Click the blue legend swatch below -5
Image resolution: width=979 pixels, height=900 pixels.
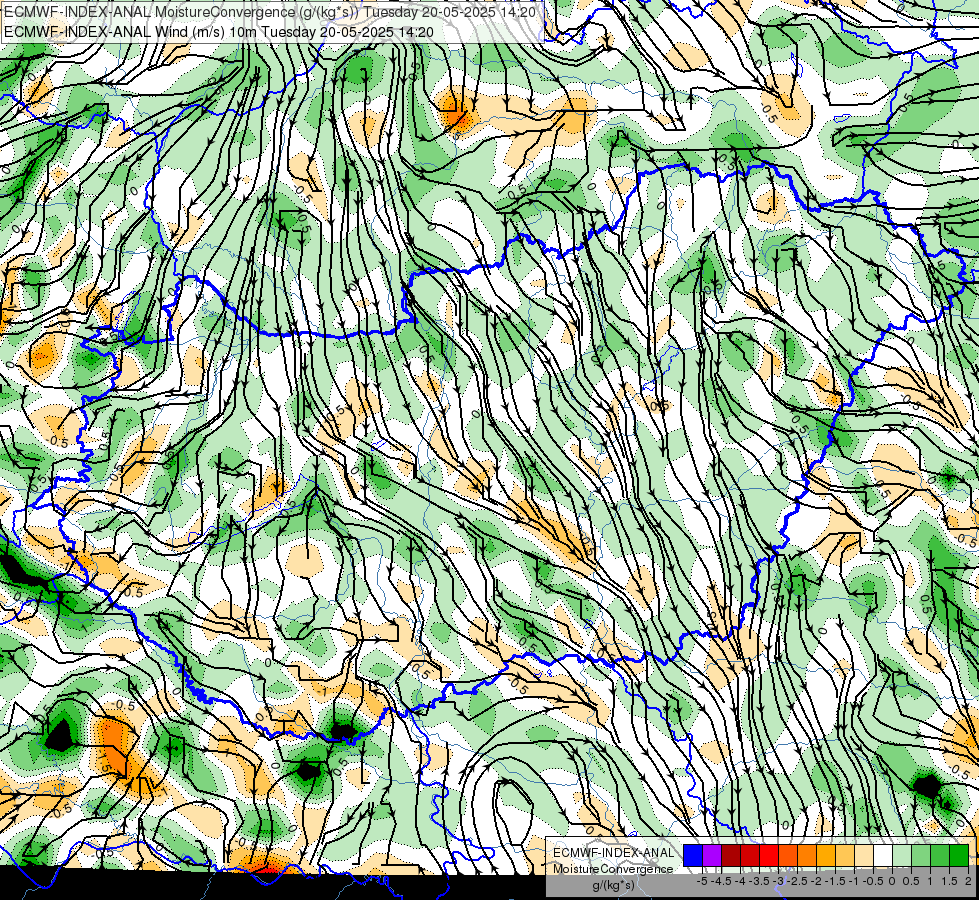point(693,855)
